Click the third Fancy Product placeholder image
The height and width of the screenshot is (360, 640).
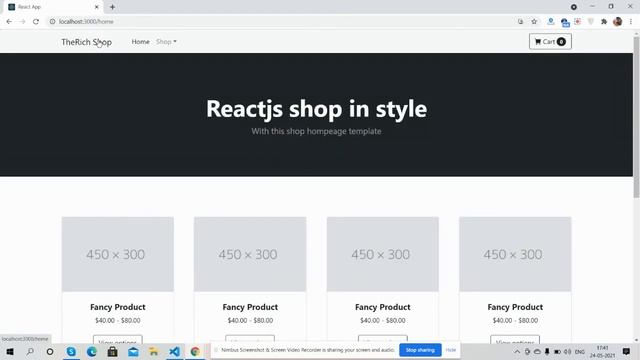[x=382, y=254]
